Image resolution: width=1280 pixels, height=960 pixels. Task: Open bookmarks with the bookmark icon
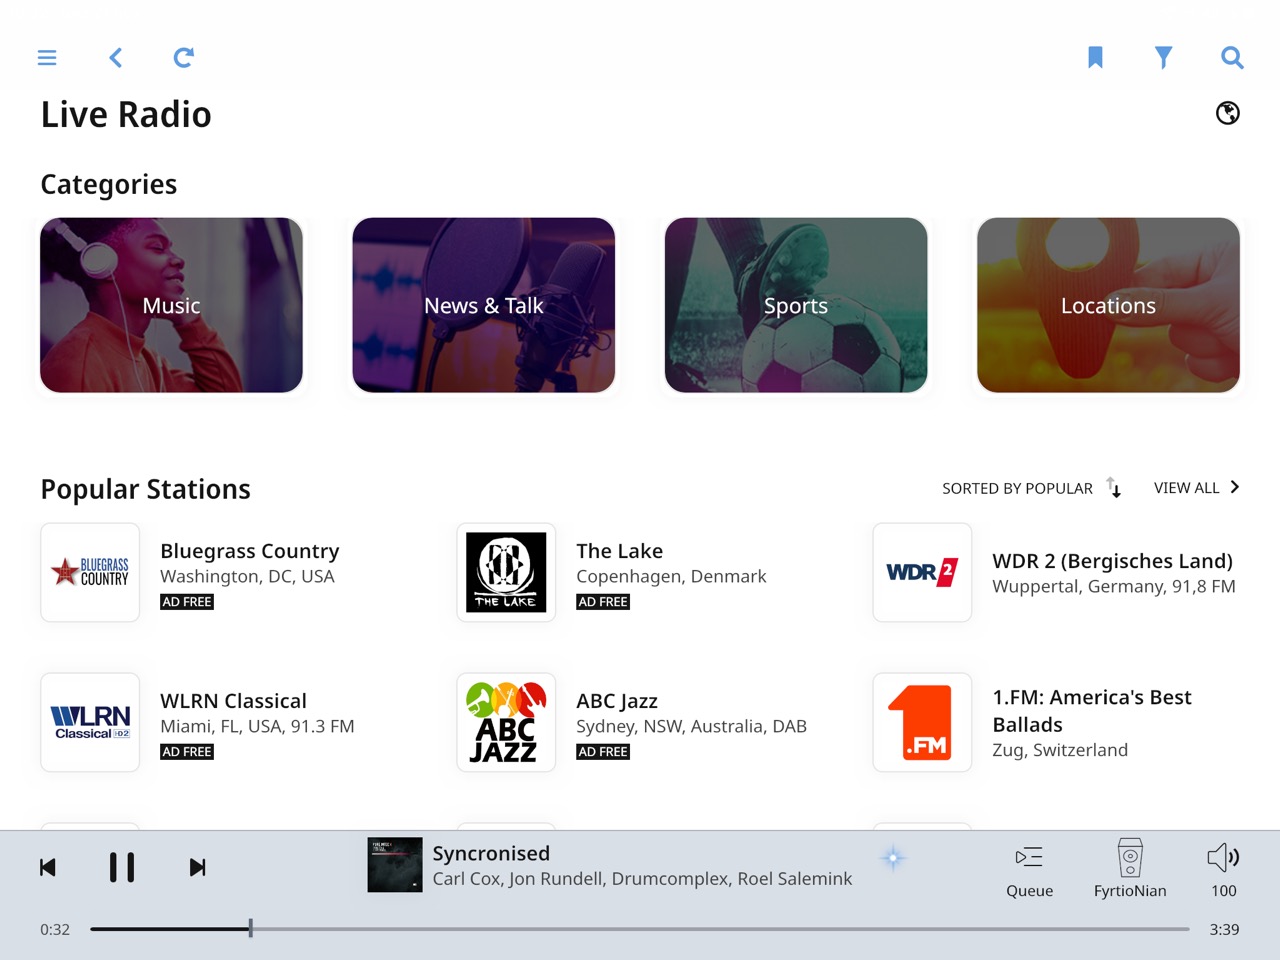(x=1095, y=58)
